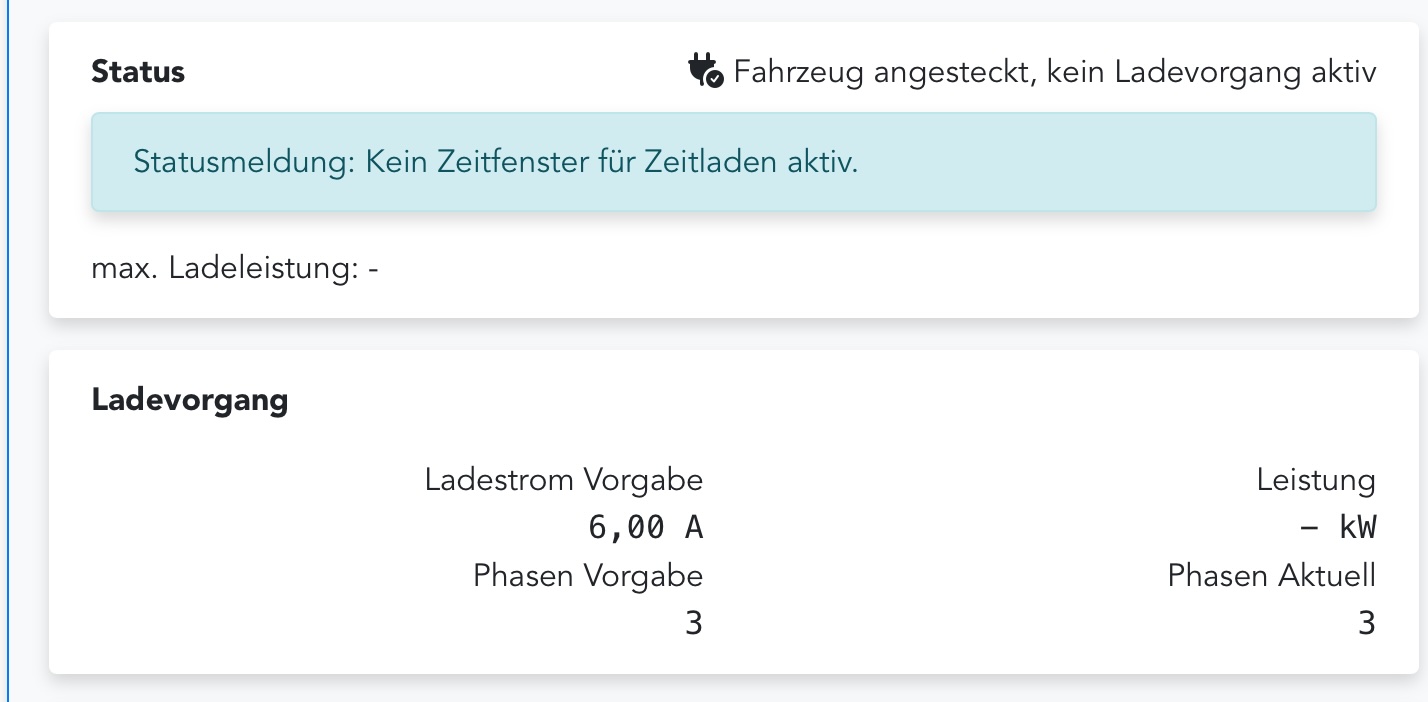This screenshot has width=1428, height=702.
Task: Select the dash placeholder next to kW
Action: pos(1308,527)
